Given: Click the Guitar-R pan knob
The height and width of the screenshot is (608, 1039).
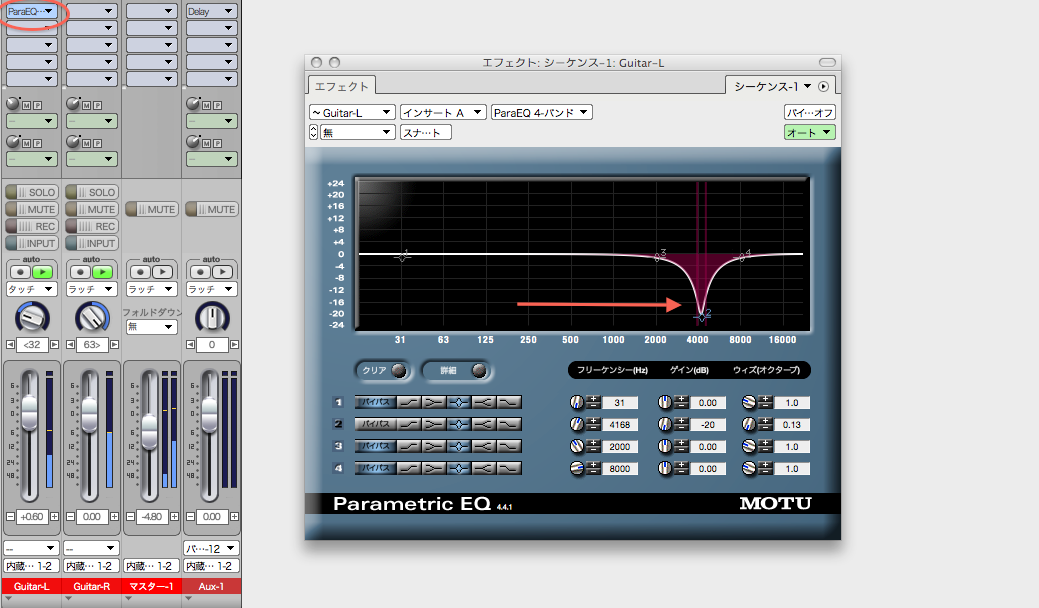Looking at the screenshot, I should click(x=92, y=317).
